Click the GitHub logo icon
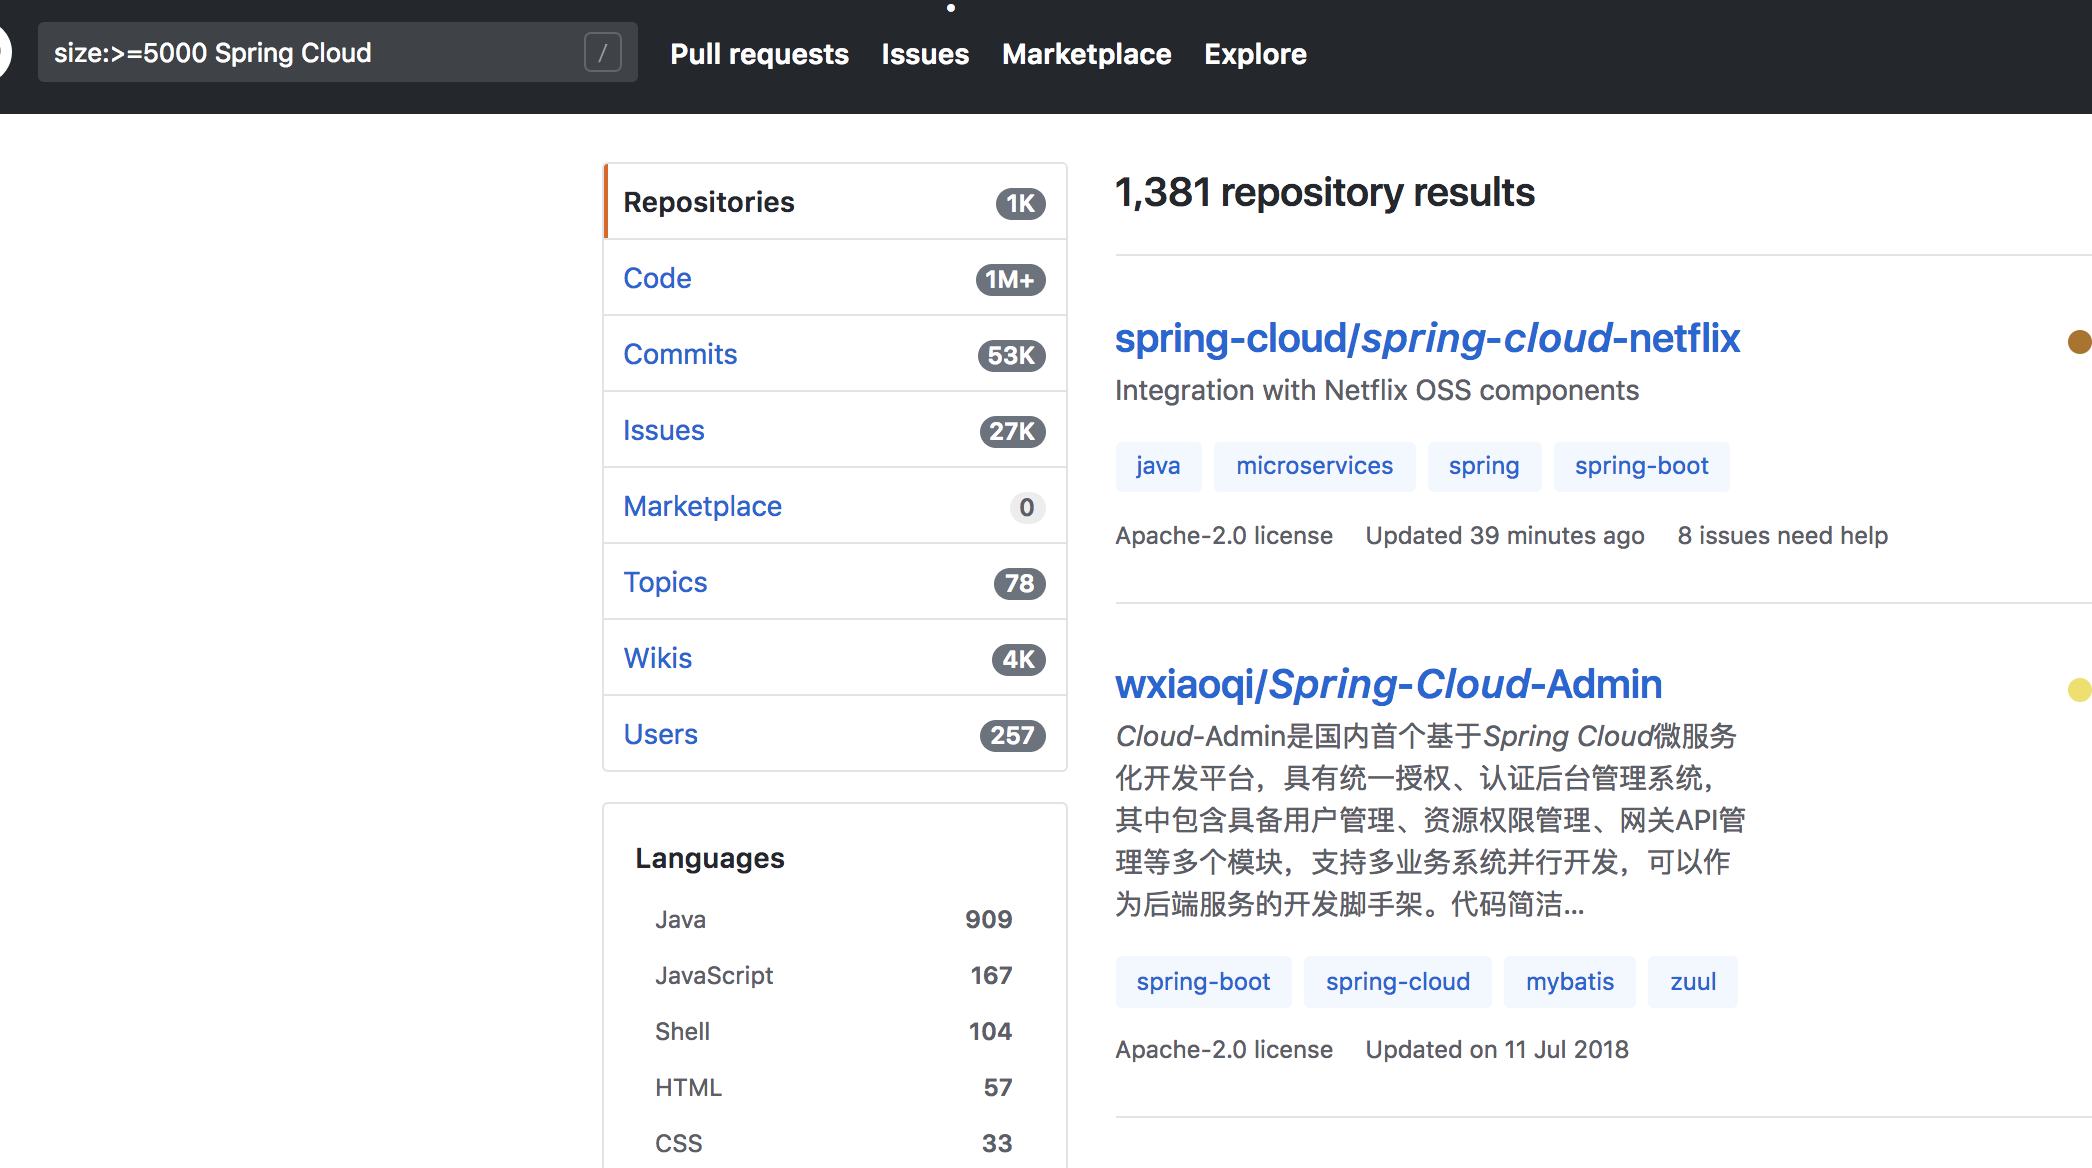 (3, 52)
